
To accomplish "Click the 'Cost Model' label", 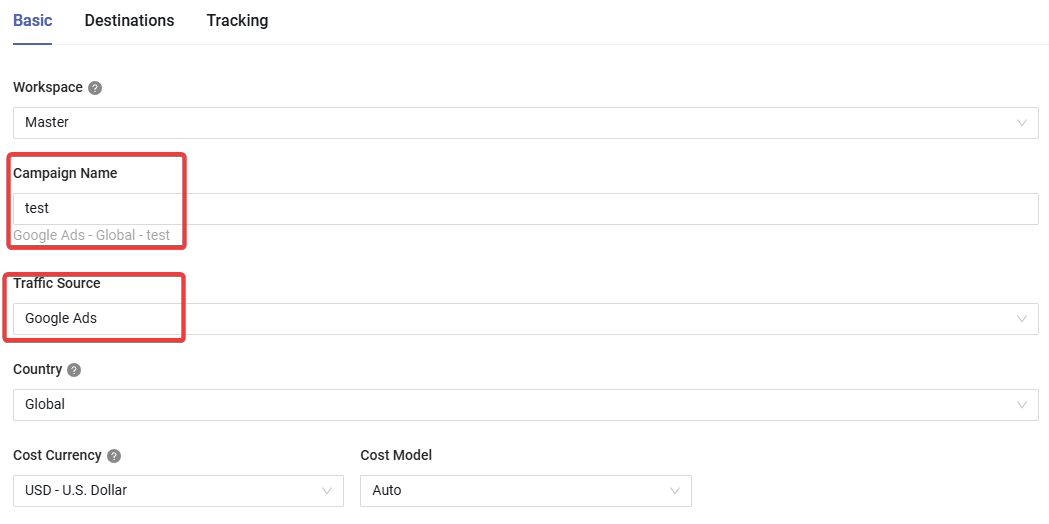I will pyautogui.click(x=396, y=455).
